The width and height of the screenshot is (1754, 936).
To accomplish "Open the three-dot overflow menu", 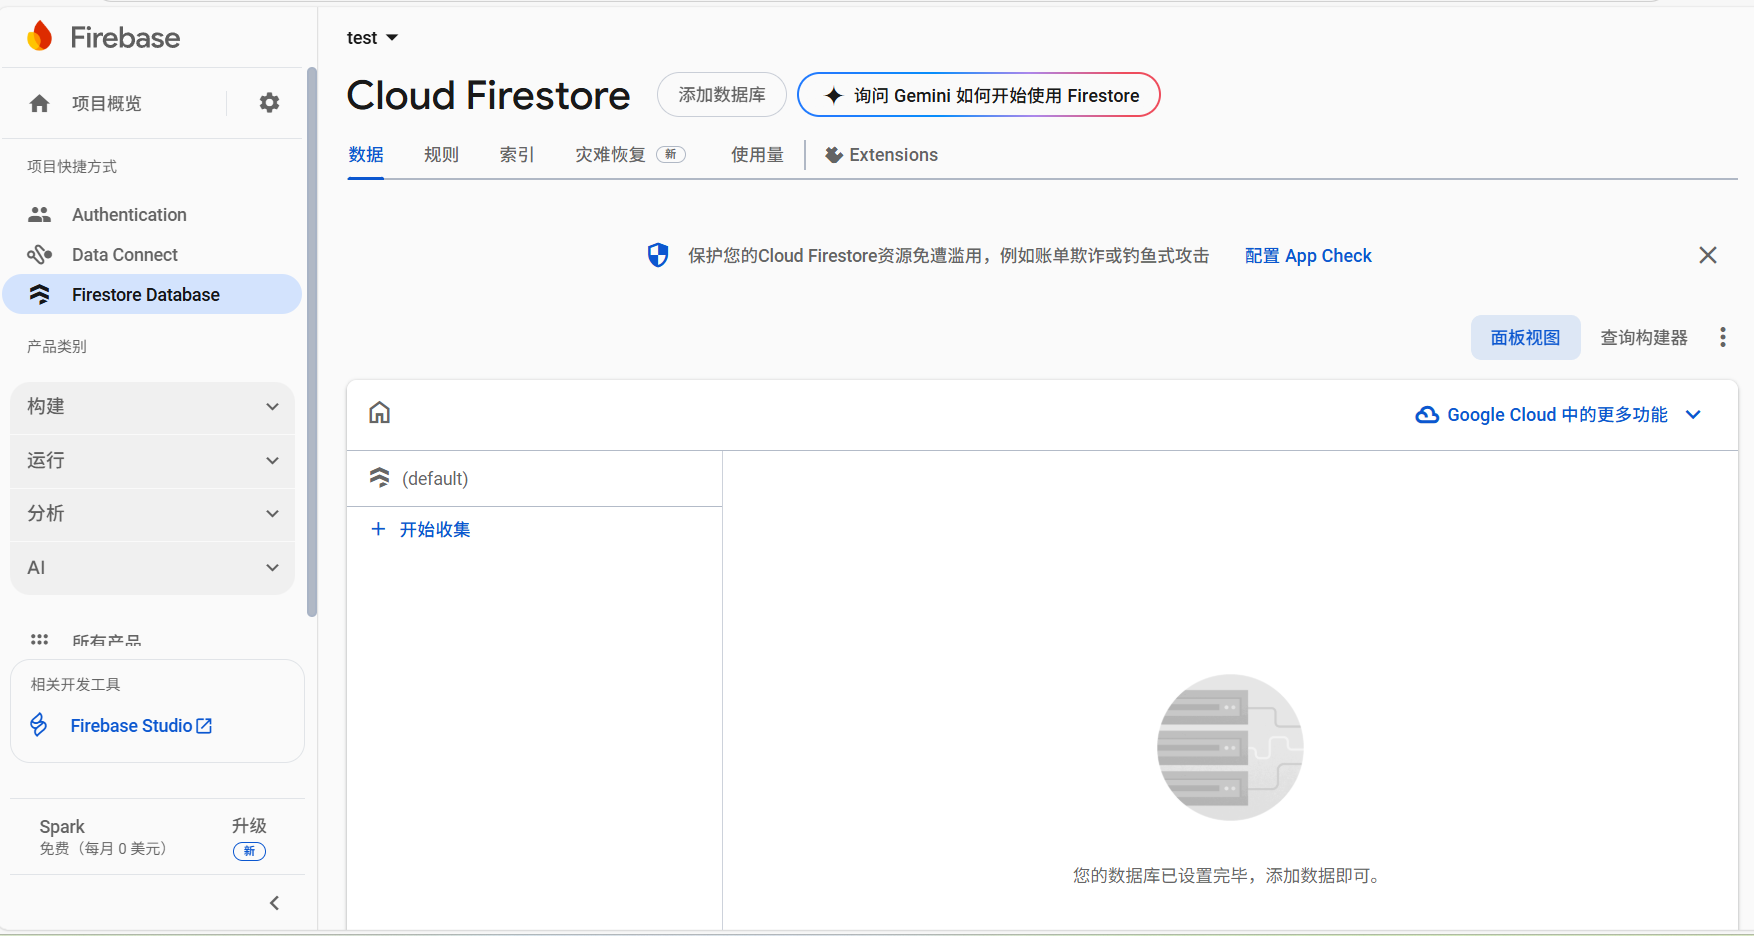I will point(1723,337).
